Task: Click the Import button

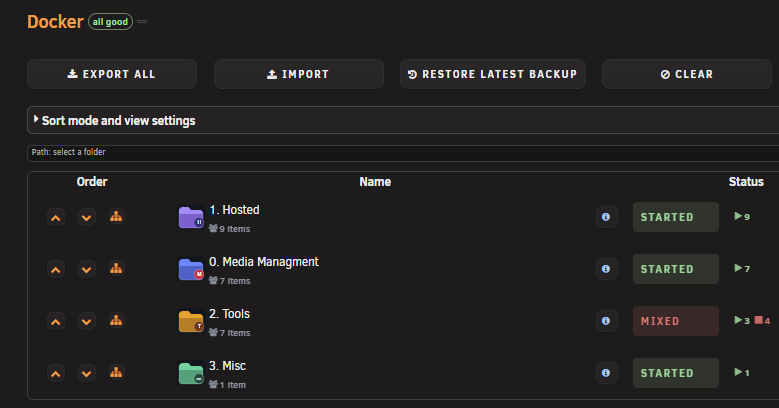Action: click(x=299, y=74)
